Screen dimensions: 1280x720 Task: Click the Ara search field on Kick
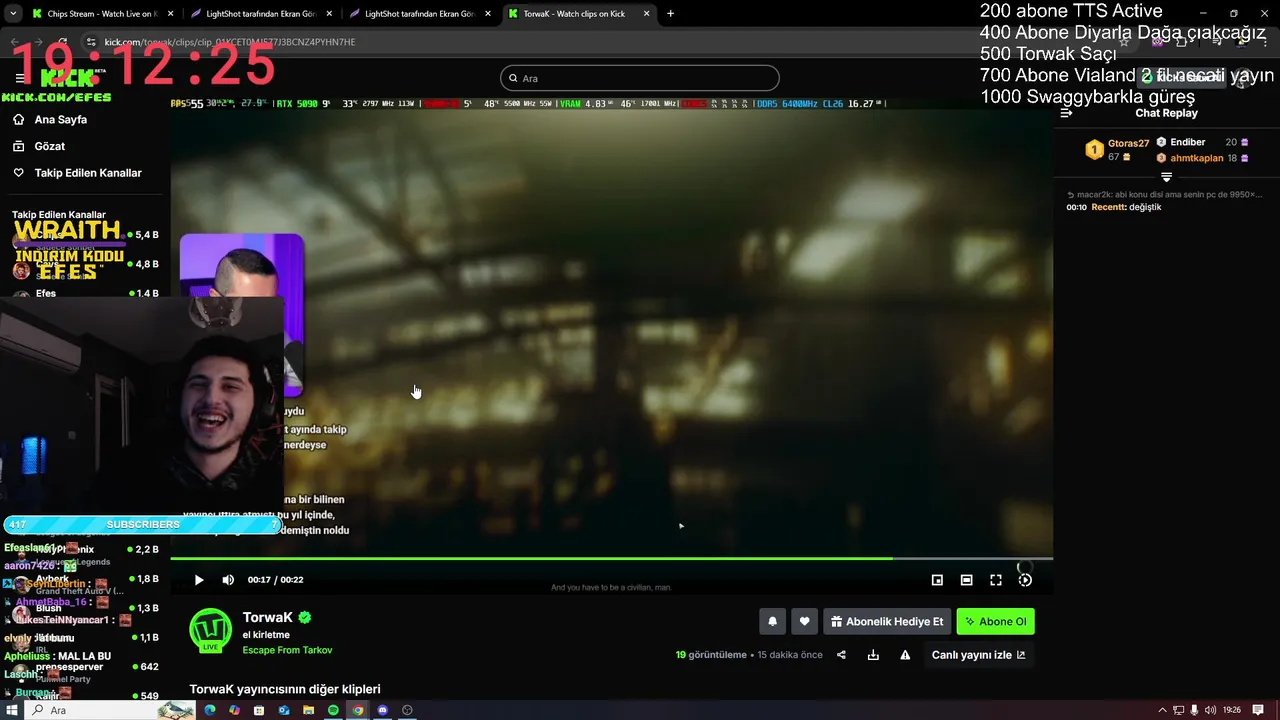[639, 78]
